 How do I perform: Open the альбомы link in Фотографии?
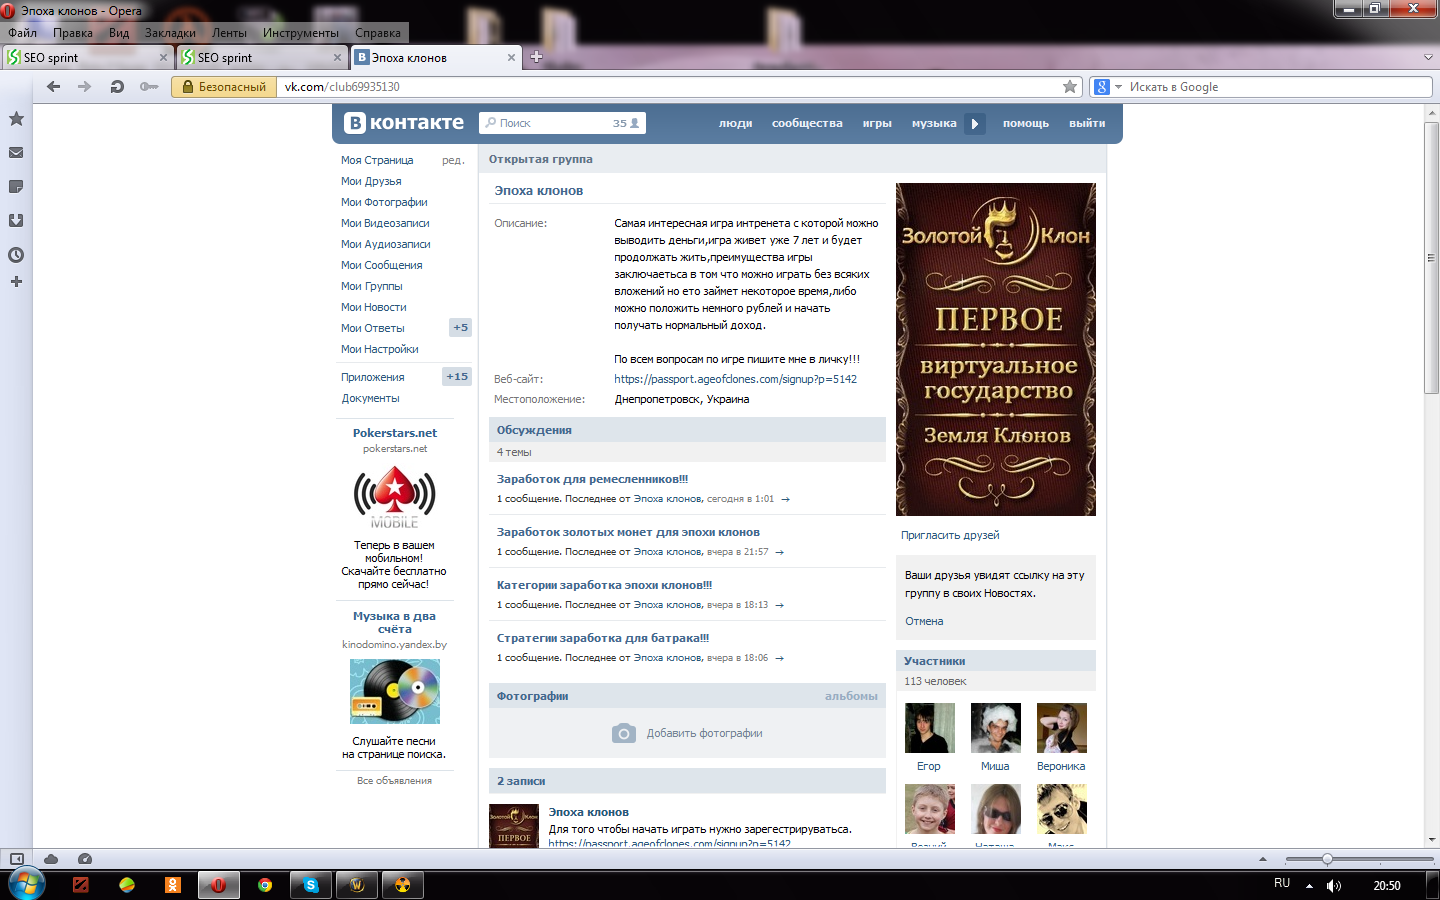[x=851, y=696]
